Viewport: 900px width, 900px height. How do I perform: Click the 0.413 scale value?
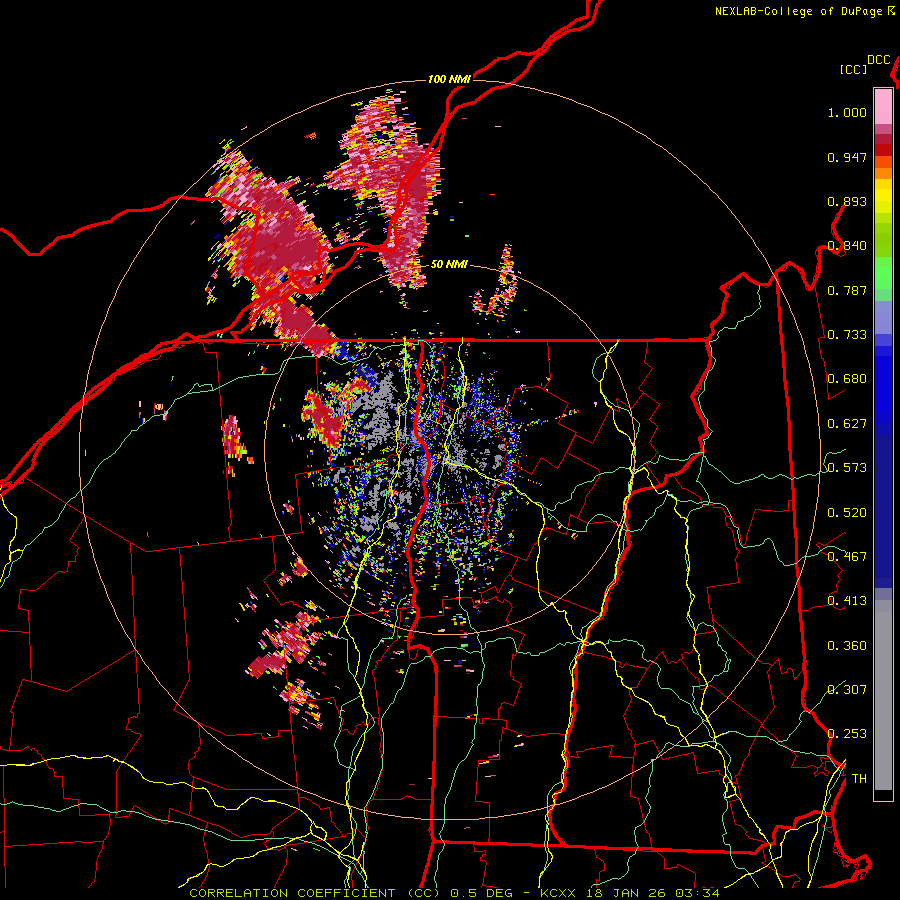coord(847,601)
